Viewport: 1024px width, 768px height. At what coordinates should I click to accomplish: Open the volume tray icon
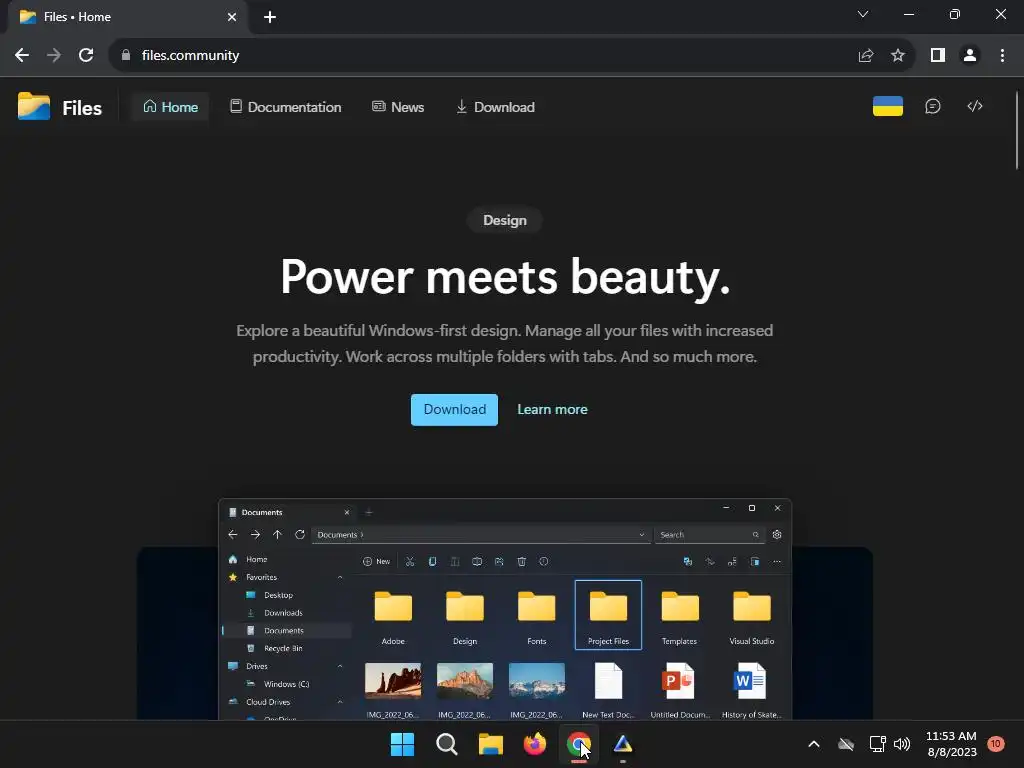[x=902, y=744]
